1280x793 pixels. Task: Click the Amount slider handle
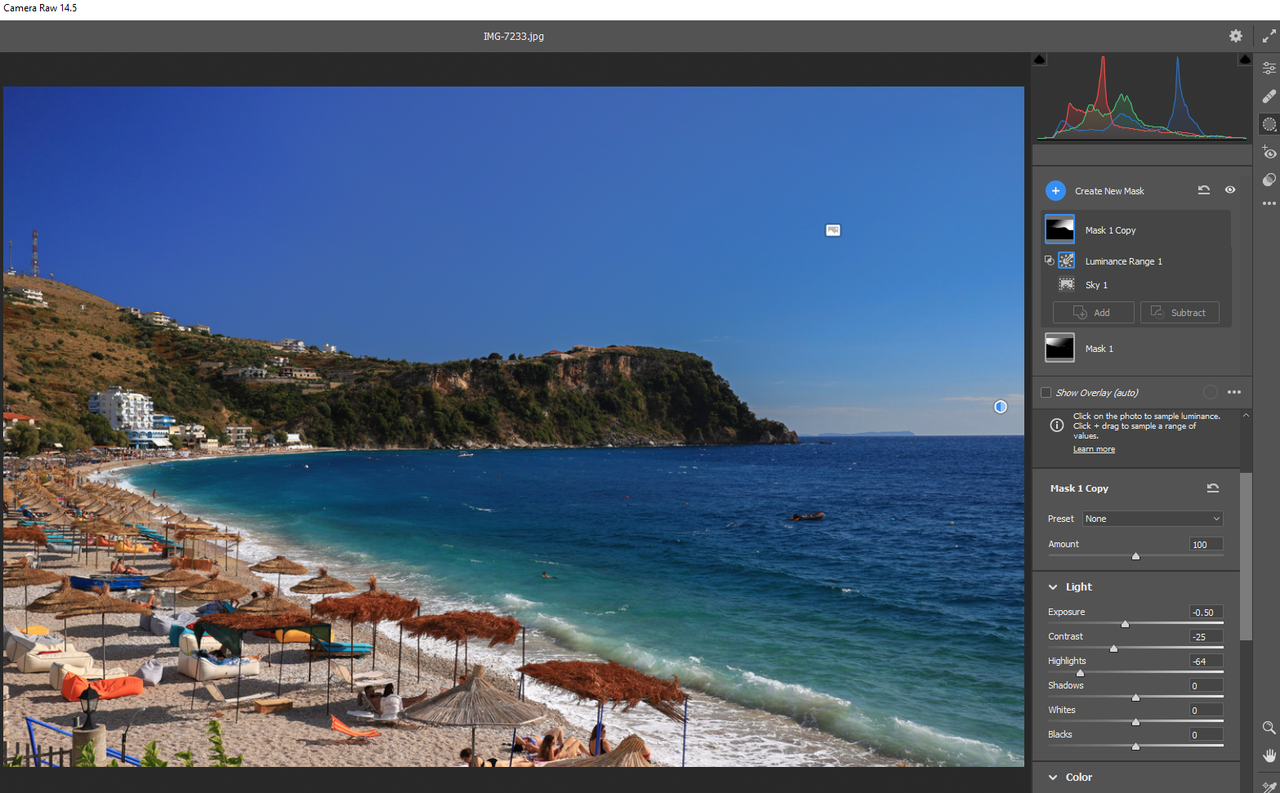(x=1136, y=556)
